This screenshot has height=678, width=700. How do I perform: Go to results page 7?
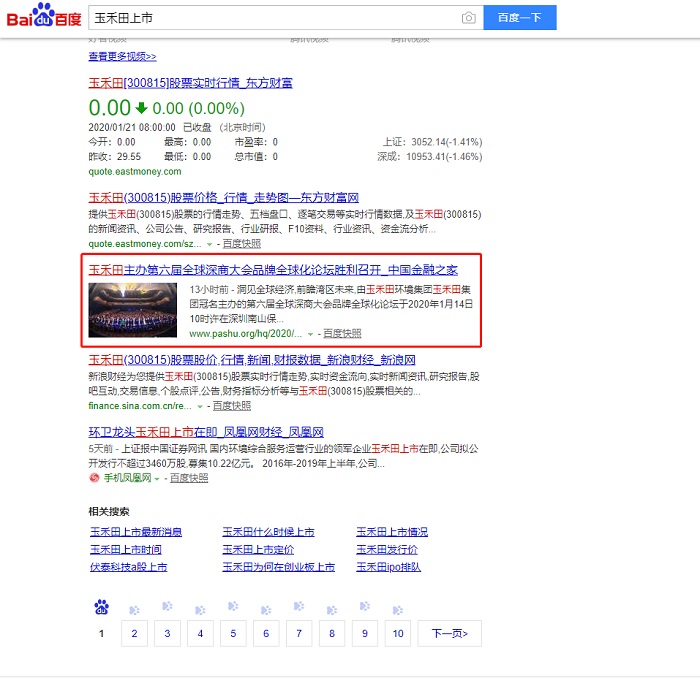[299, 633]
